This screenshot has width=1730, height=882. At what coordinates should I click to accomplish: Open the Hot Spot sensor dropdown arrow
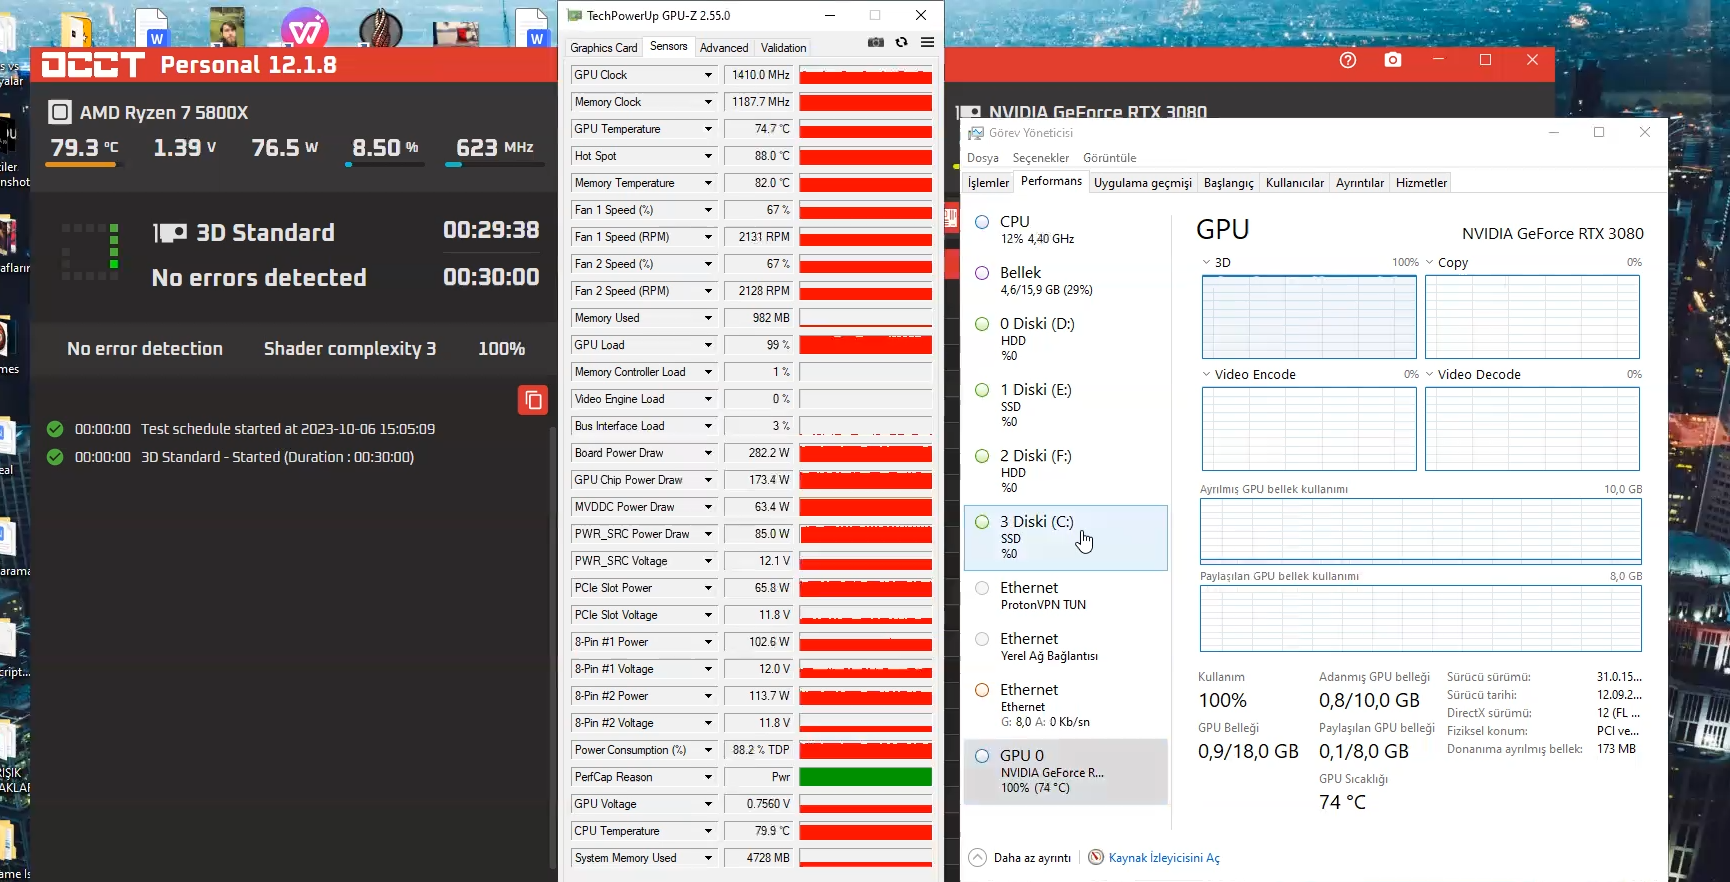tap(708, 156)
